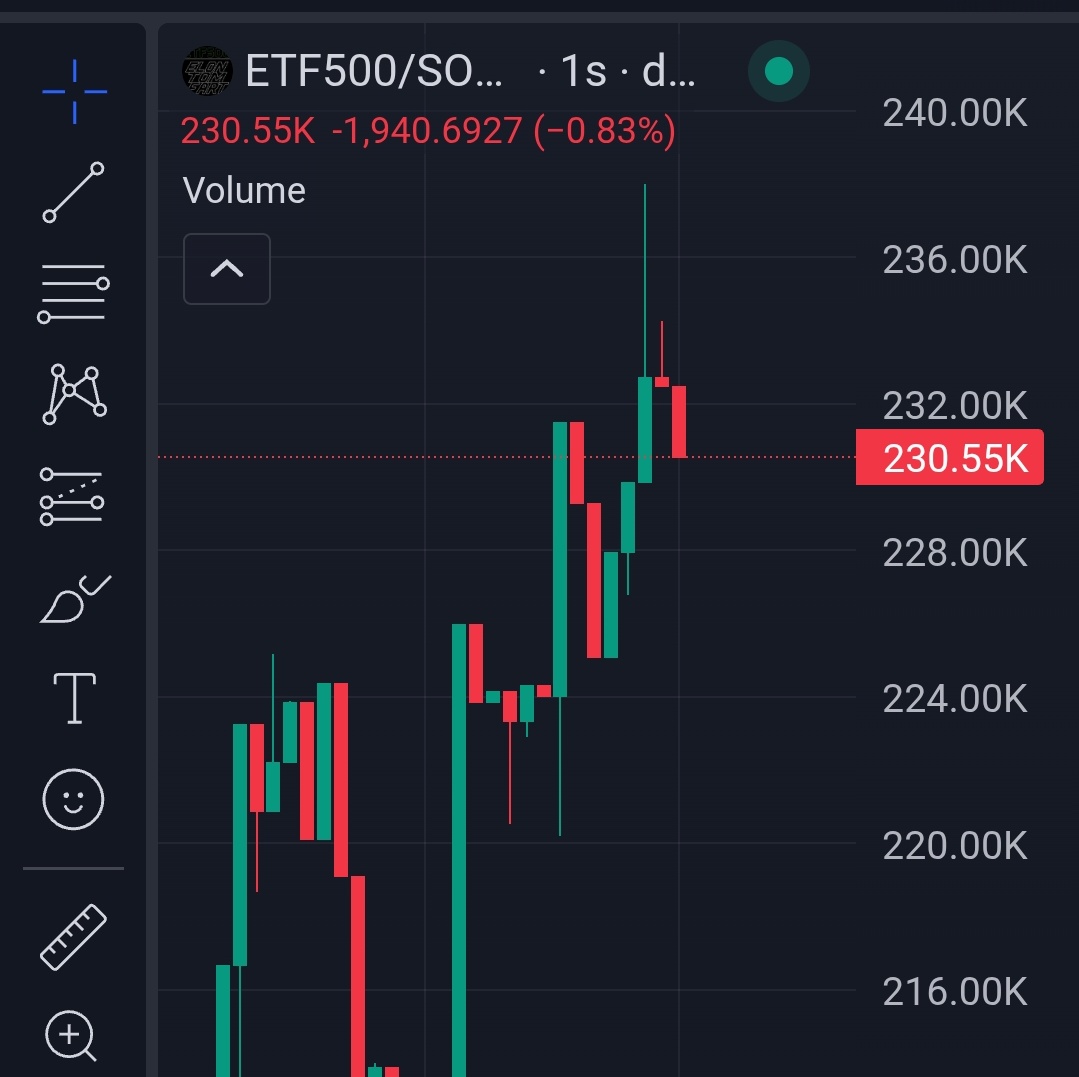Select the brush drawing tool
Image resolution: width=1079 pixels, height=1077 pixels.
pos(75,599)
